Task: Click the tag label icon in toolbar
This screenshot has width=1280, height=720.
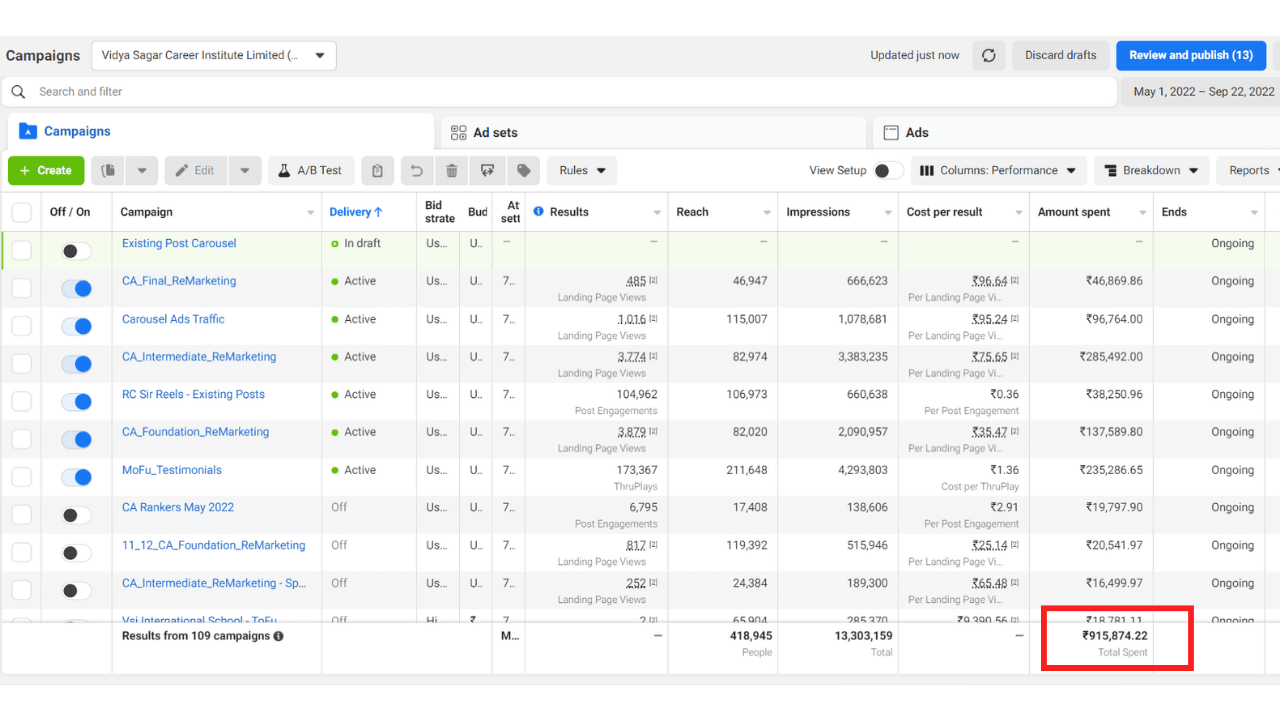Action: click(x=523, y=171)
